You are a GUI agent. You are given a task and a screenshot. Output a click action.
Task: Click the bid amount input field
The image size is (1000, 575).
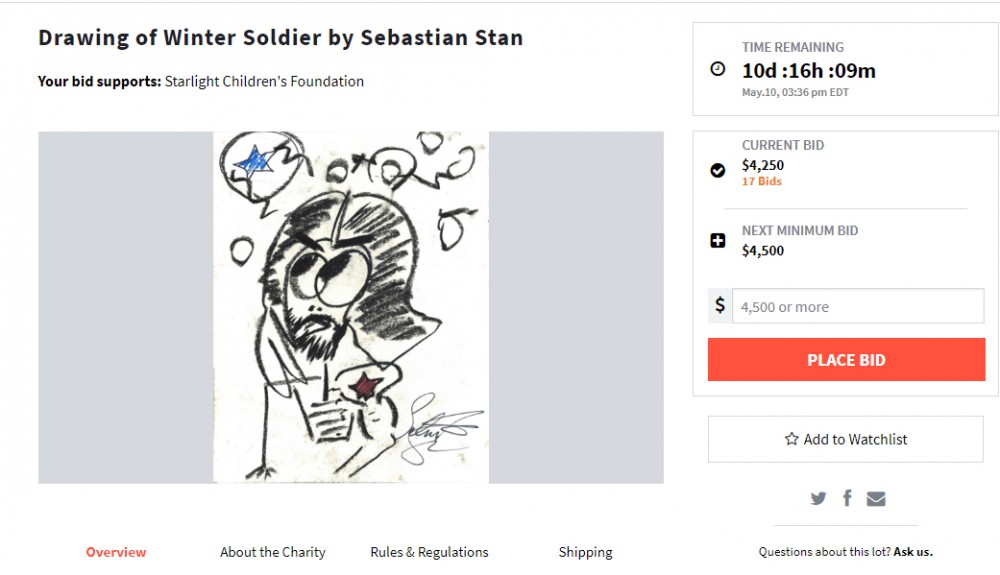tap(858, 307)
